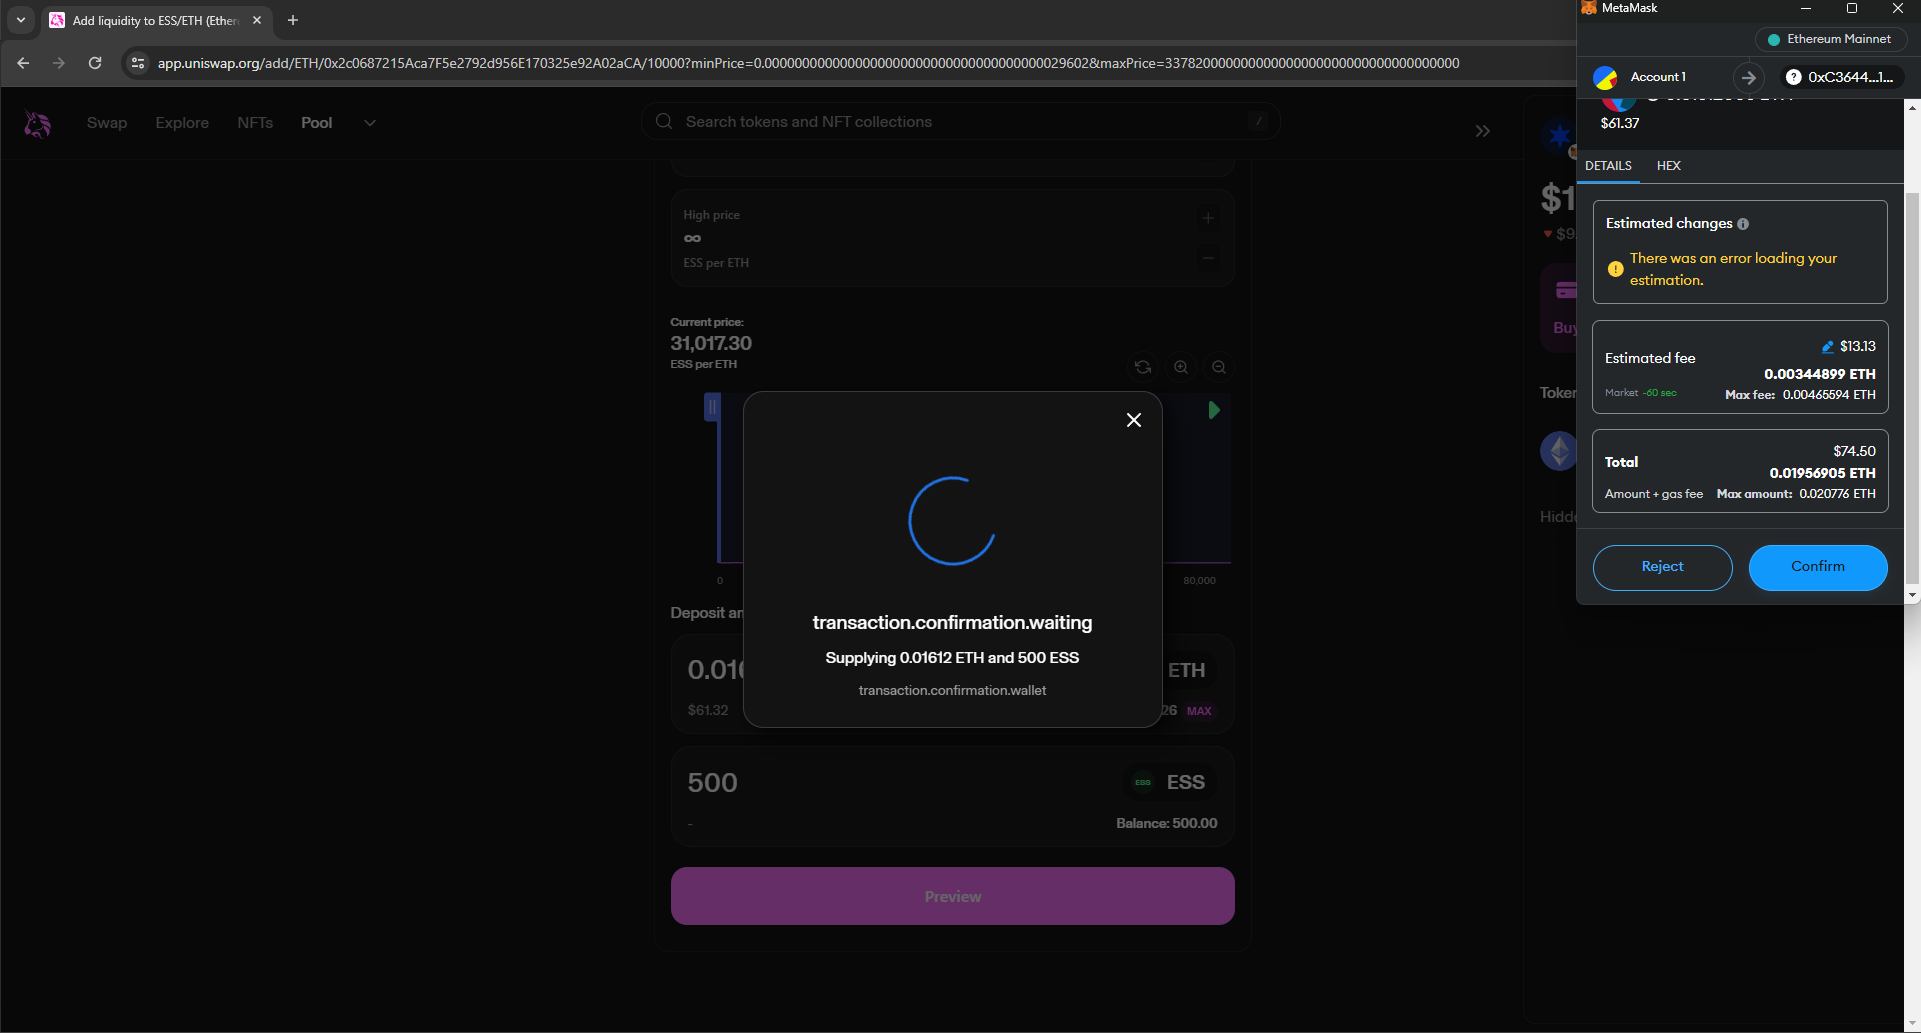Expand the Pool navigation dropdown chevron
Image resolution: width=1921 pixels, height=1033 pixels.
click(370, 123)
